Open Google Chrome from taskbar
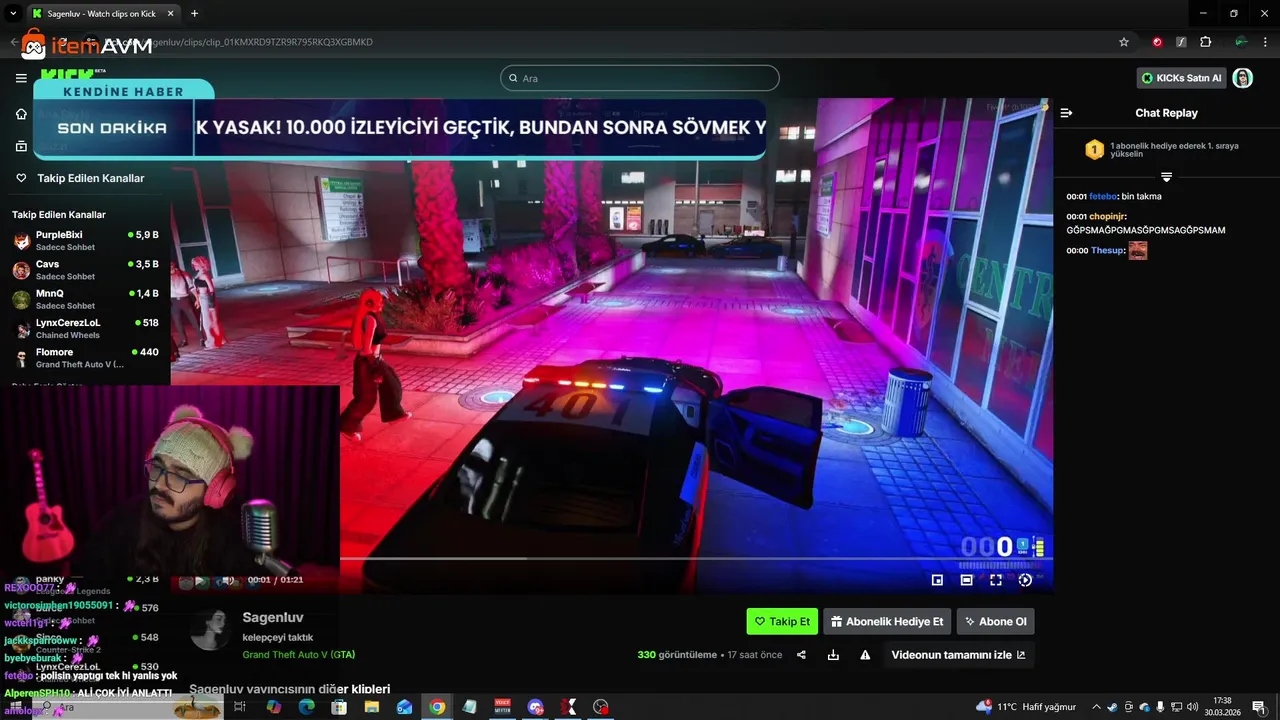This screenshot has height=720, width=1280. [437, 707]
